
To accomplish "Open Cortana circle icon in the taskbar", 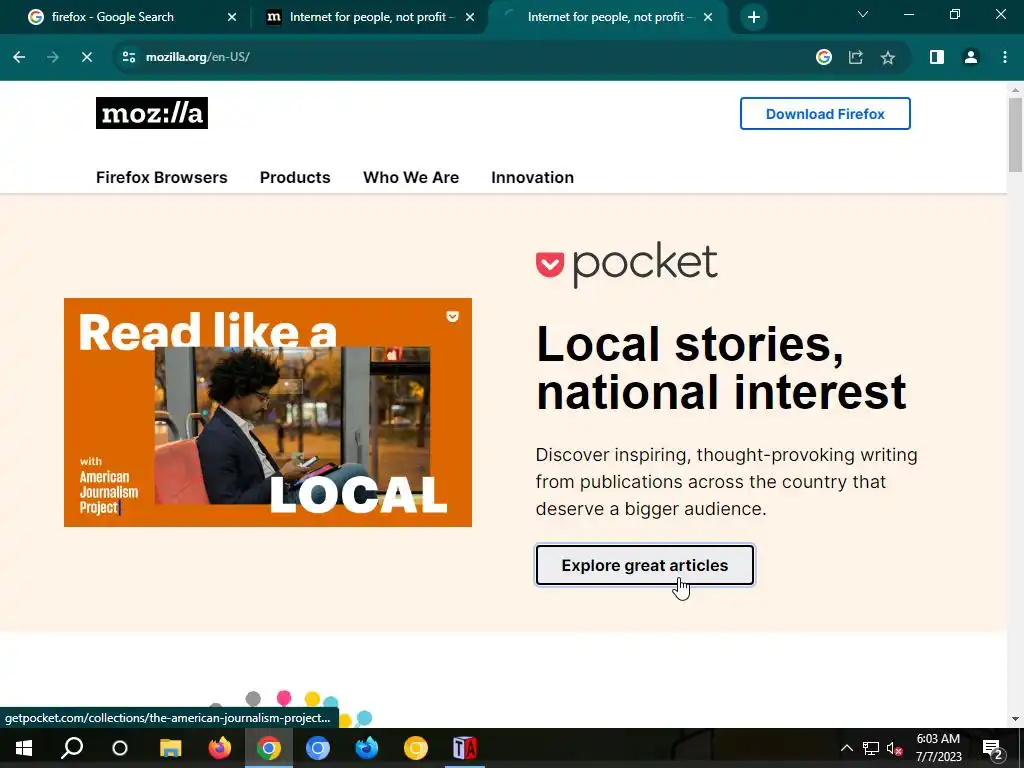I will [x=120, y=748].
